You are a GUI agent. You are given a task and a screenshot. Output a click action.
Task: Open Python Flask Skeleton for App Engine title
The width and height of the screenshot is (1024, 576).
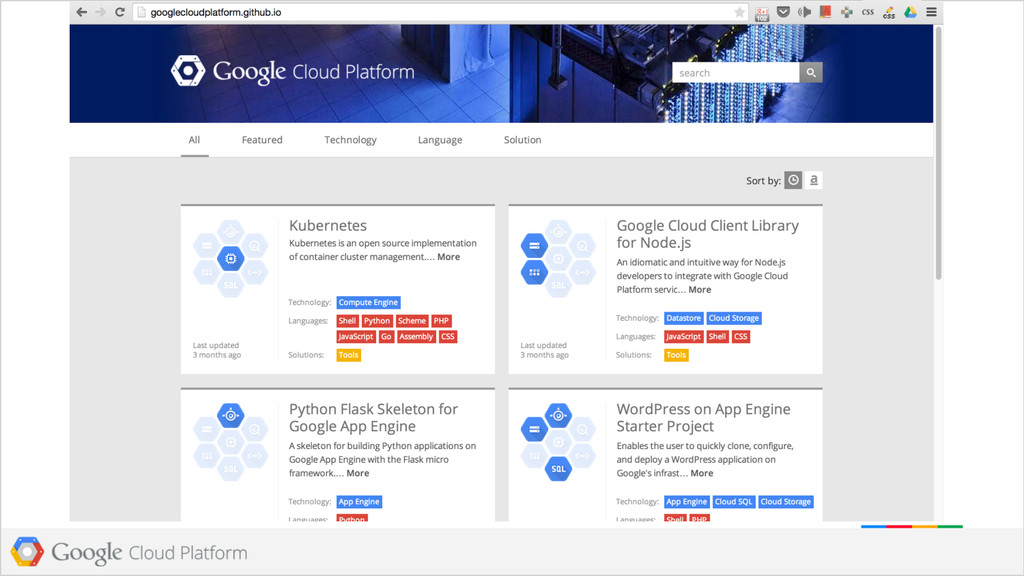point(374,417)
